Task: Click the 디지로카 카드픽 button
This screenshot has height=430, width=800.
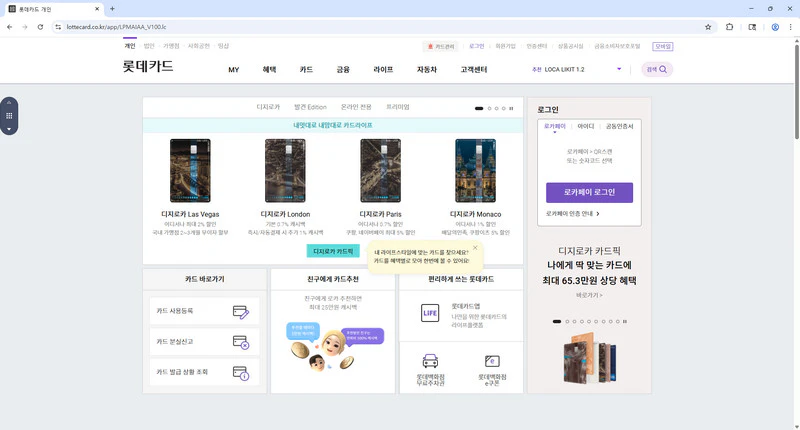Action: tap(333, 251)
